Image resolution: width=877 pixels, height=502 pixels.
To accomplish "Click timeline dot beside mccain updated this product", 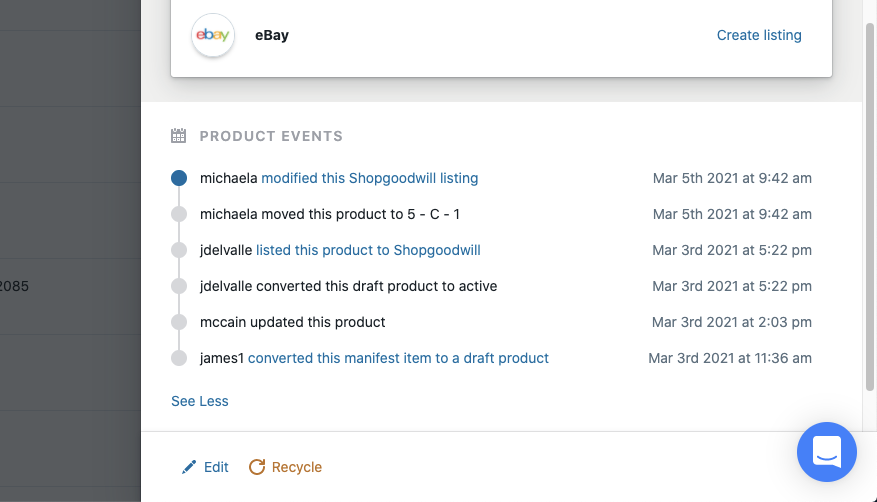I will click(179, 322).
